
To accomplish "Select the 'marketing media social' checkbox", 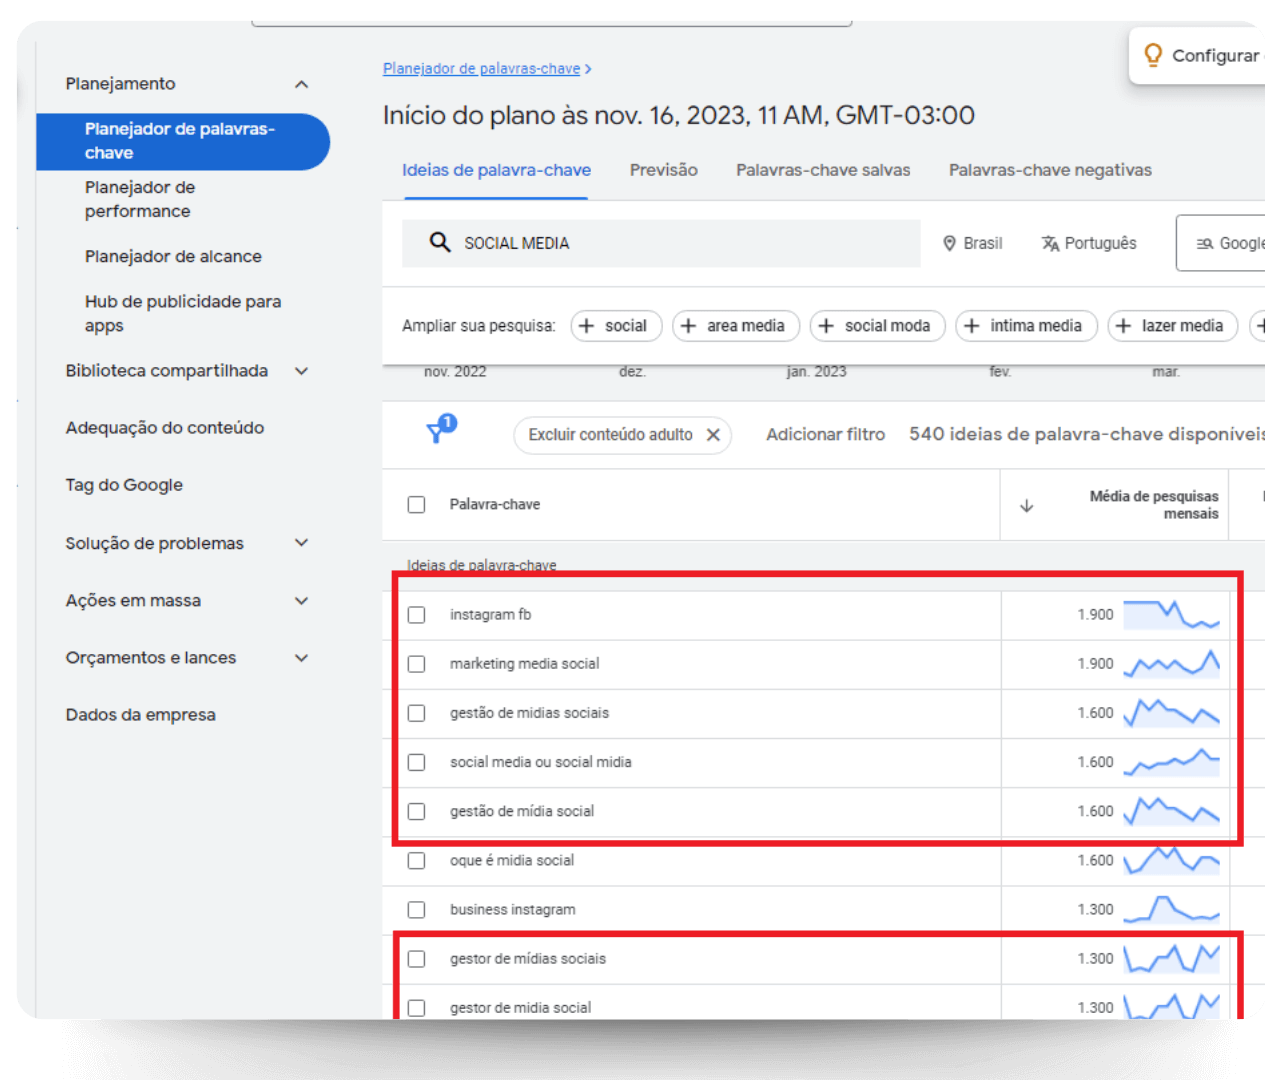I will 417,664.
